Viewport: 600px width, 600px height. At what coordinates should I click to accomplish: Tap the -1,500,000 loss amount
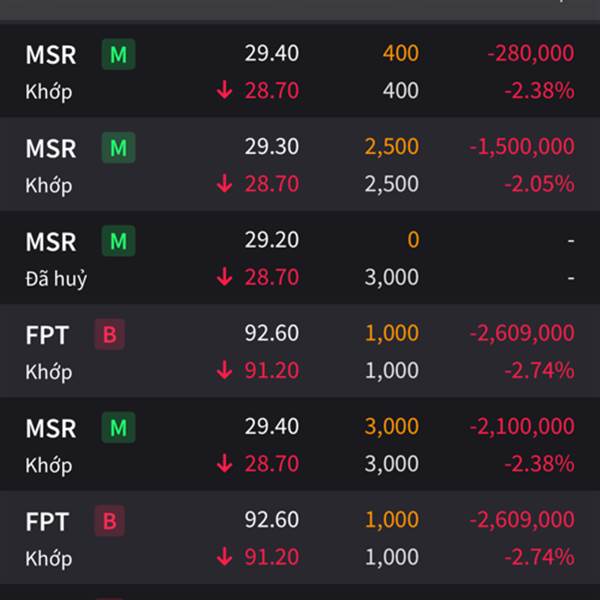pyautogui.click(x=522, y=147)
